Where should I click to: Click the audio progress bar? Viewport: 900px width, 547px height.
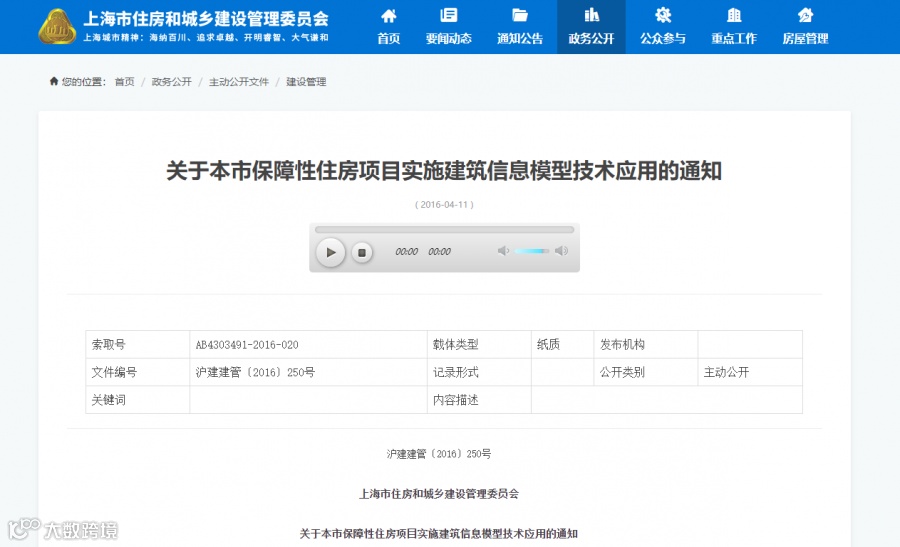pos(444,230)
